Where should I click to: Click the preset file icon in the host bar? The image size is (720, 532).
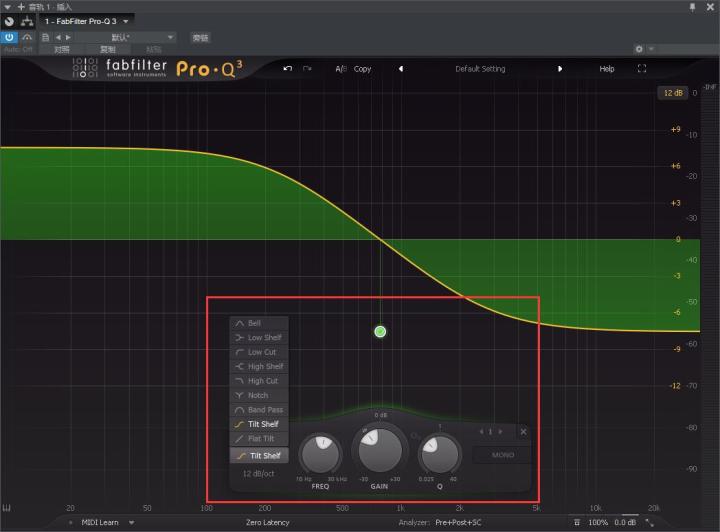(45, 37)
